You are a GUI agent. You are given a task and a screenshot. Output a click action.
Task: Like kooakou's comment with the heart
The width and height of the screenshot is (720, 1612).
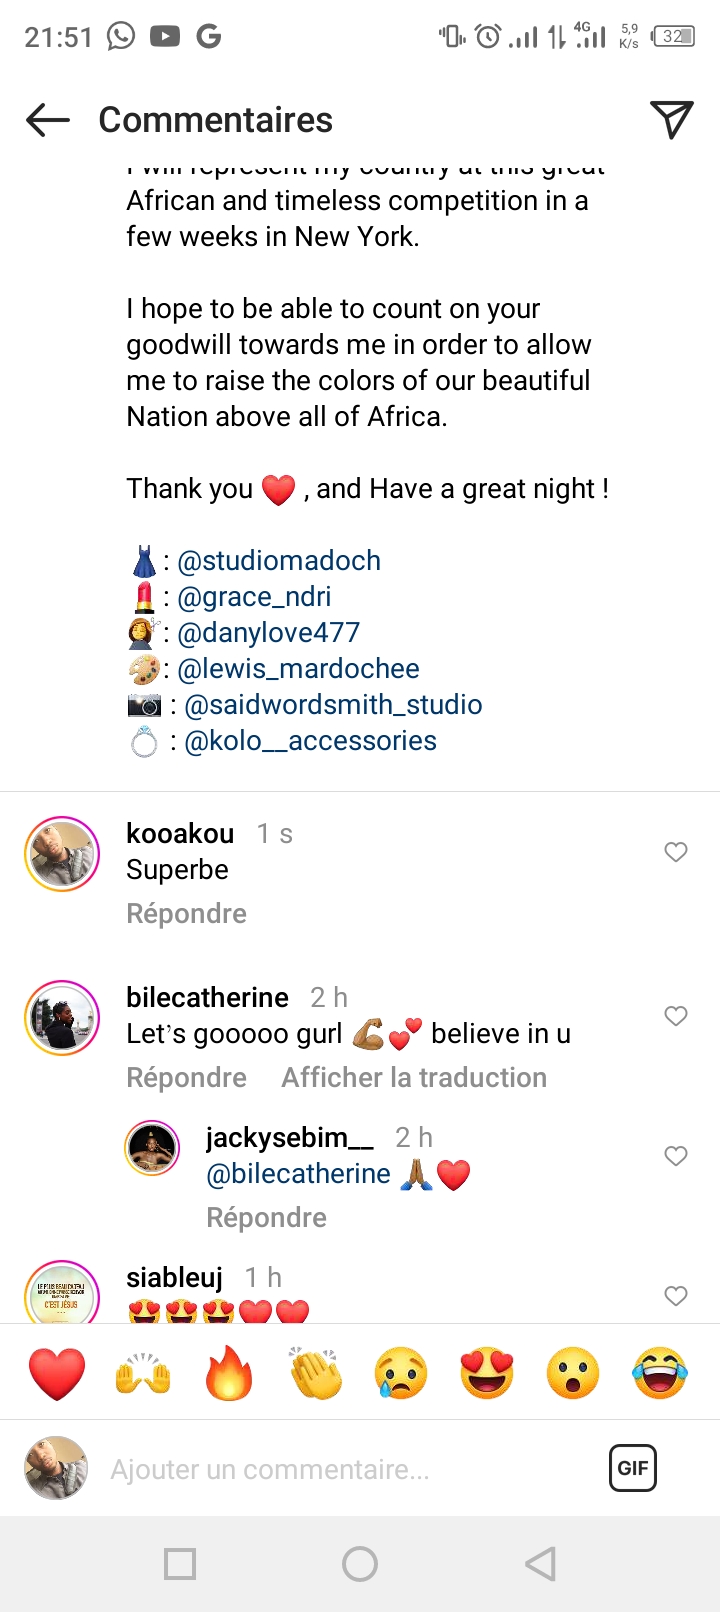coord(676,852)
